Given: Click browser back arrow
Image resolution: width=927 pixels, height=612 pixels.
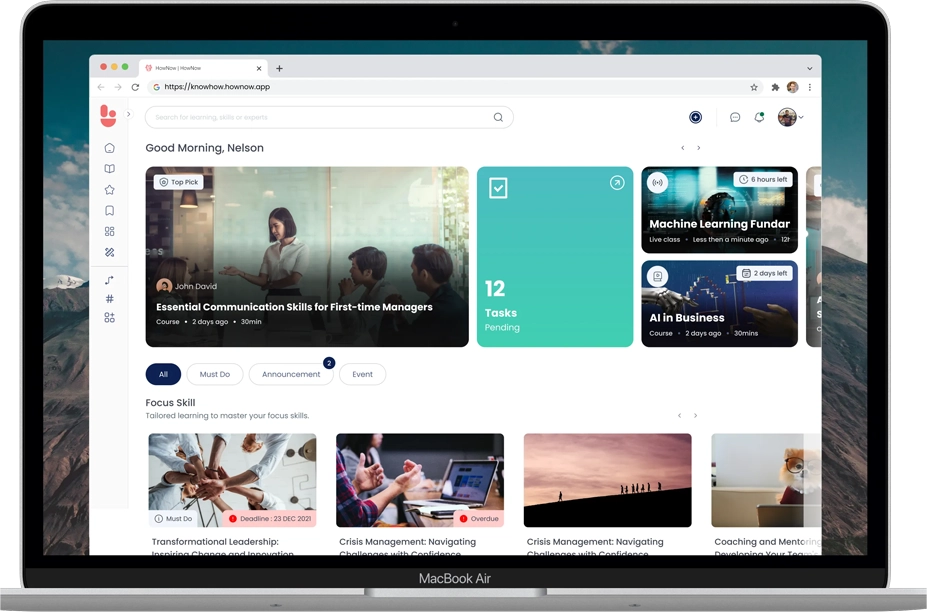Looking at the screenshot, I should [x=101, y=87].
